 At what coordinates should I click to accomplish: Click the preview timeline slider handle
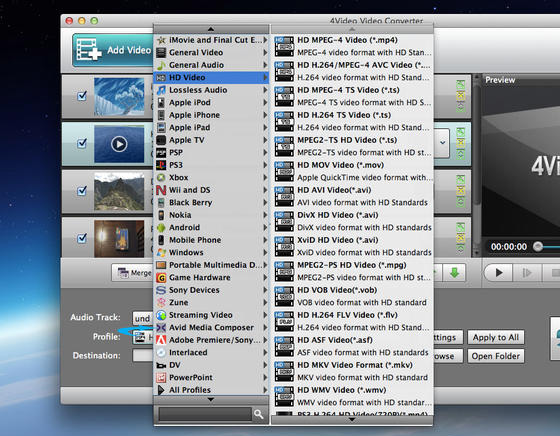pos(538,246)
